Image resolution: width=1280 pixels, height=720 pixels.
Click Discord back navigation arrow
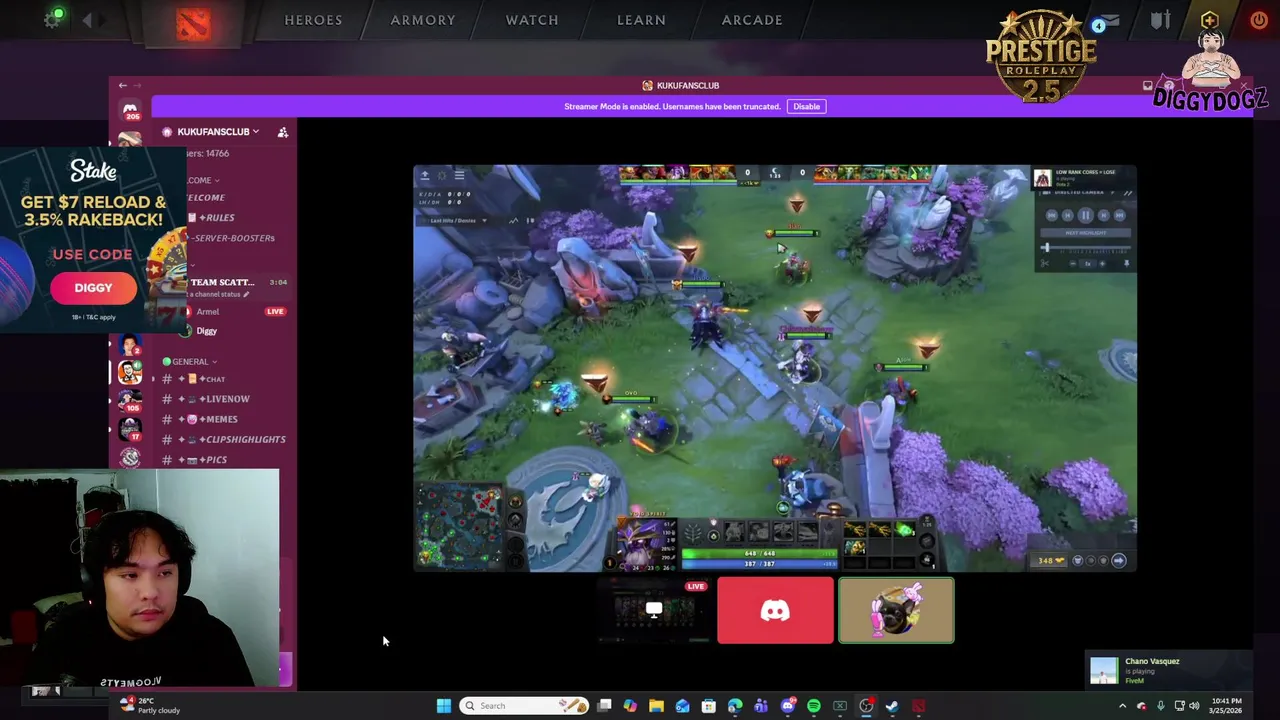pos(122,85)
